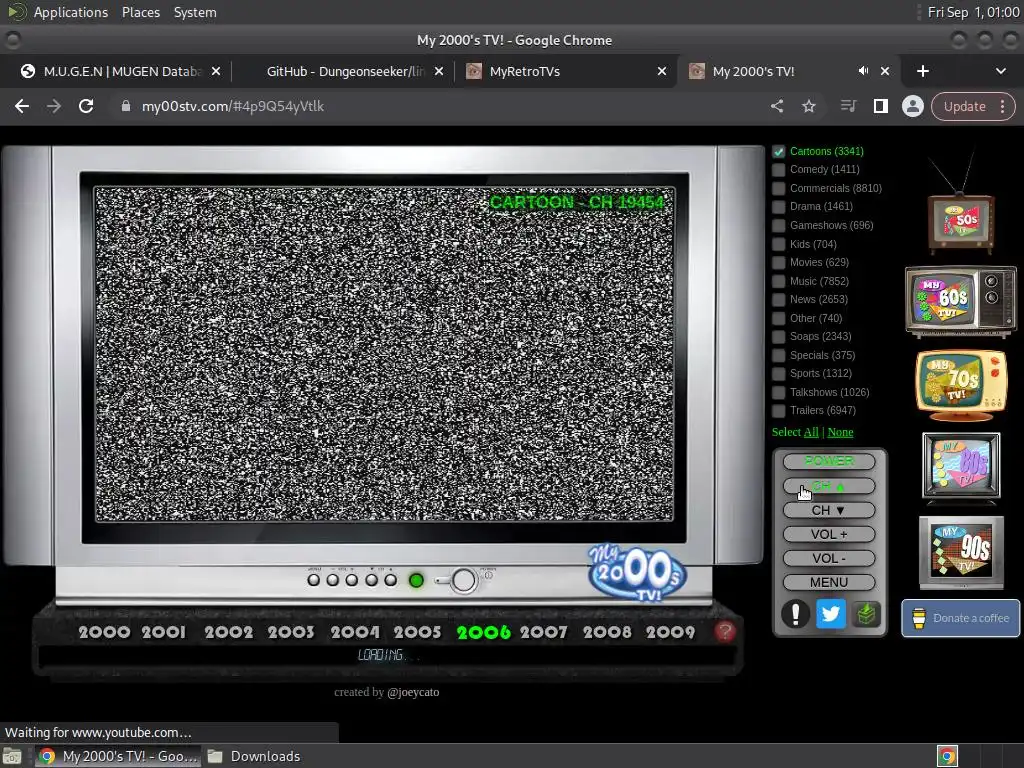The width and height of the screenshot is (1024, 768).
Task: Open the My 60s TV thumbnail
Action: (960, 301)
